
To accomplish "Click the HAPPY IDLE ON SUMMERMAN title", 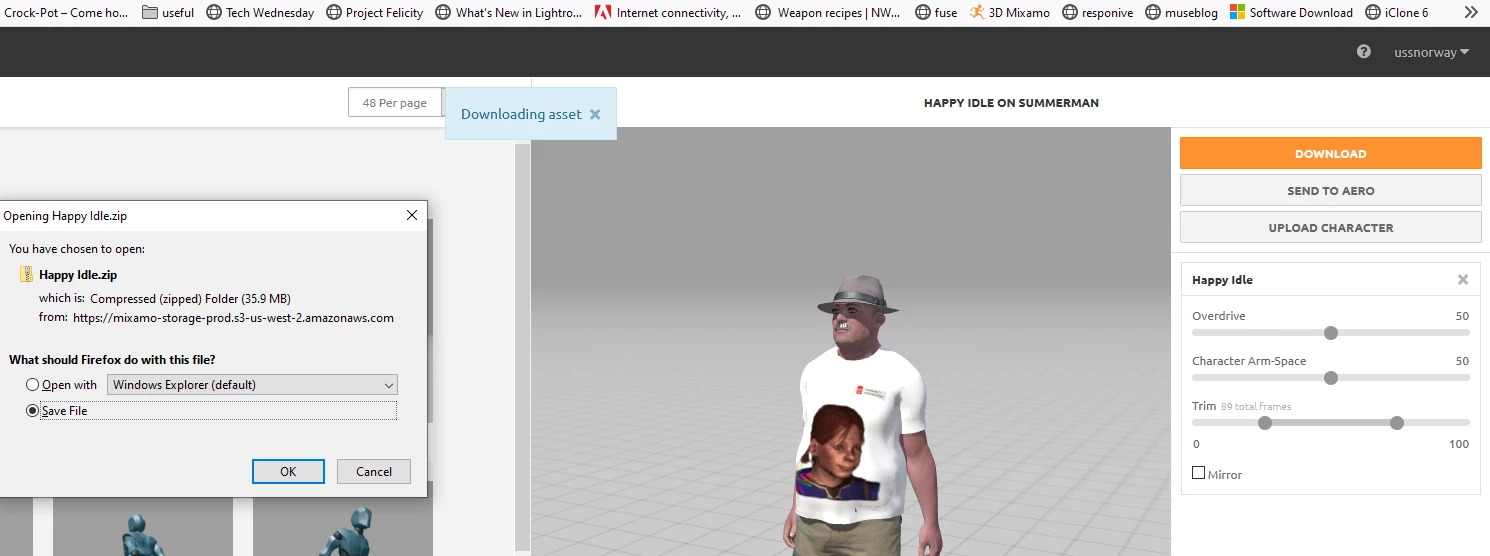I will pyautogui.click(x=1011, y=103).
